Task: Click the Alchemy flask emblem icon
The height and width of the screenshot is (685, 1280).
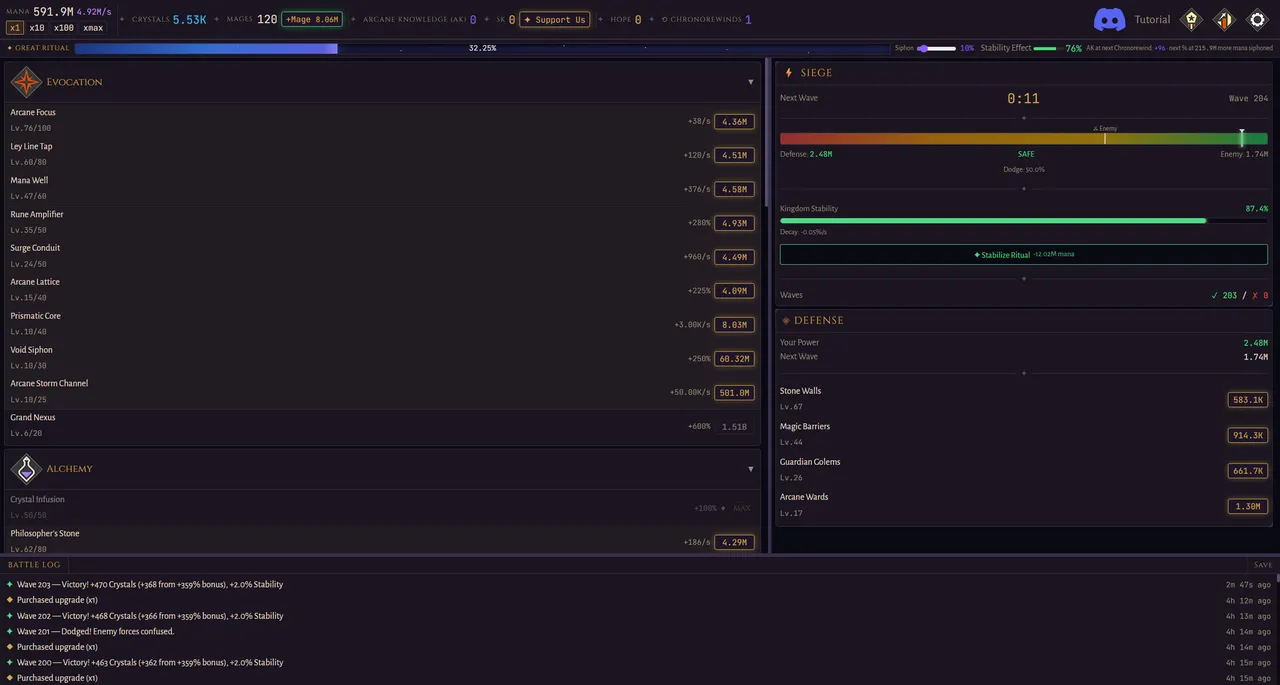Action: tap(26, 468)
